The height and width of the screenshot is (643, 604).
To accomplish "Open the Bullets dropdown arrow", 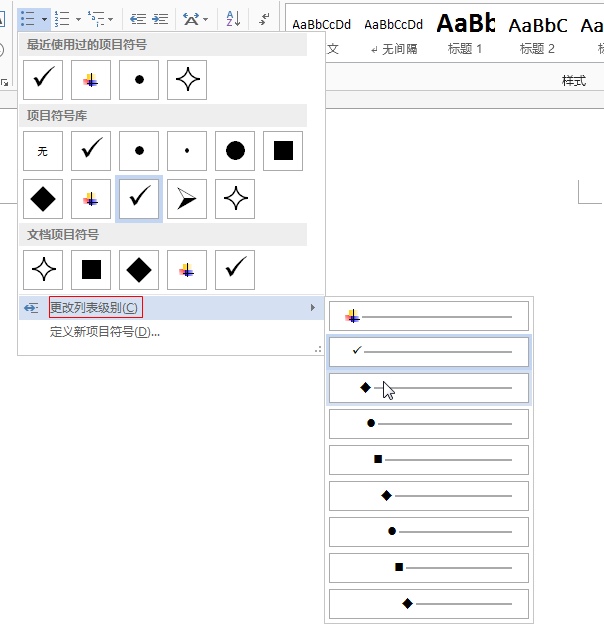I will click(44, 19).
